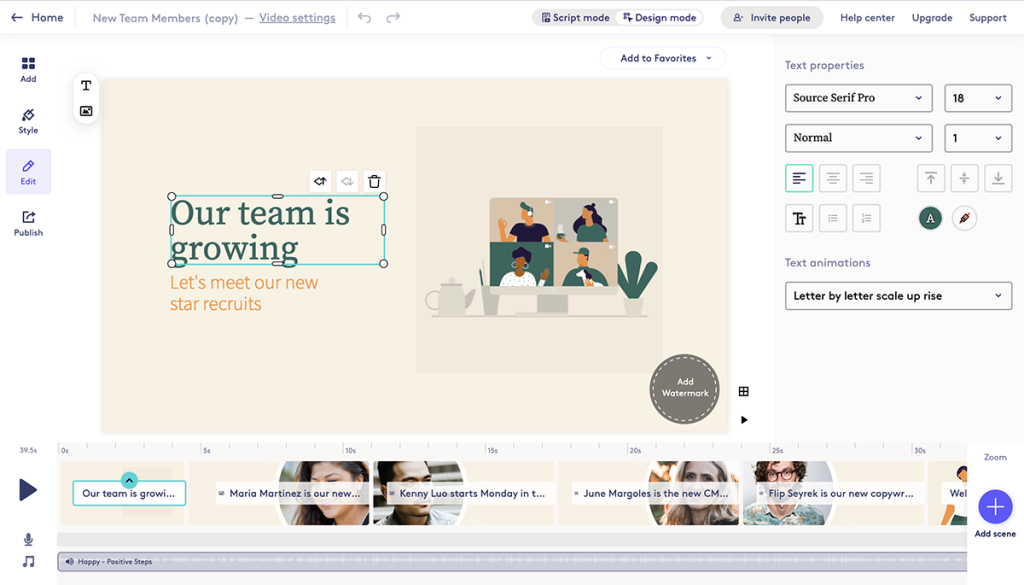
Task: Click the Invite people button
Action: [x=771, y=17]
